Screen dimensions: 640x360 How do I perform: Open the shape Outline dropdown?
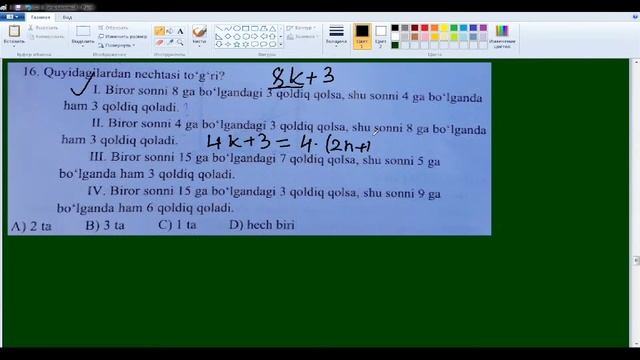[301, 28]
